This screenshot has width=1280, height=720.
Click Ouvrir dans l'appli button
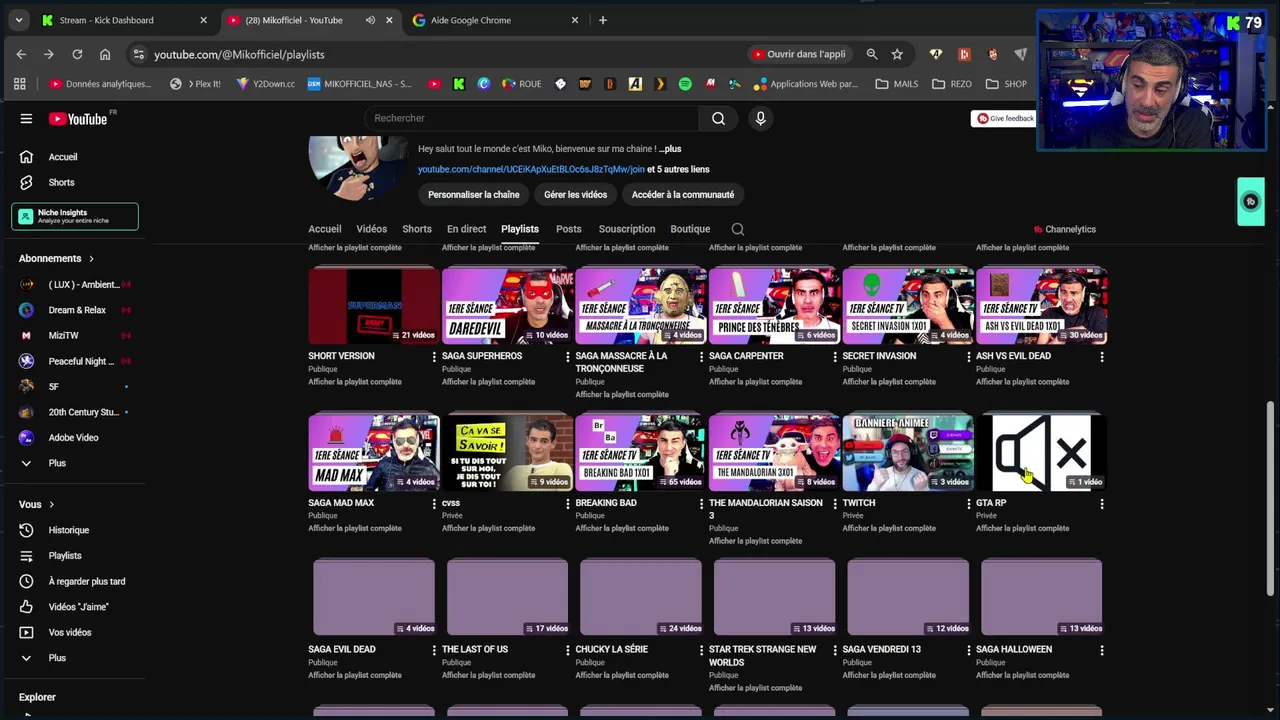(799, 54)
